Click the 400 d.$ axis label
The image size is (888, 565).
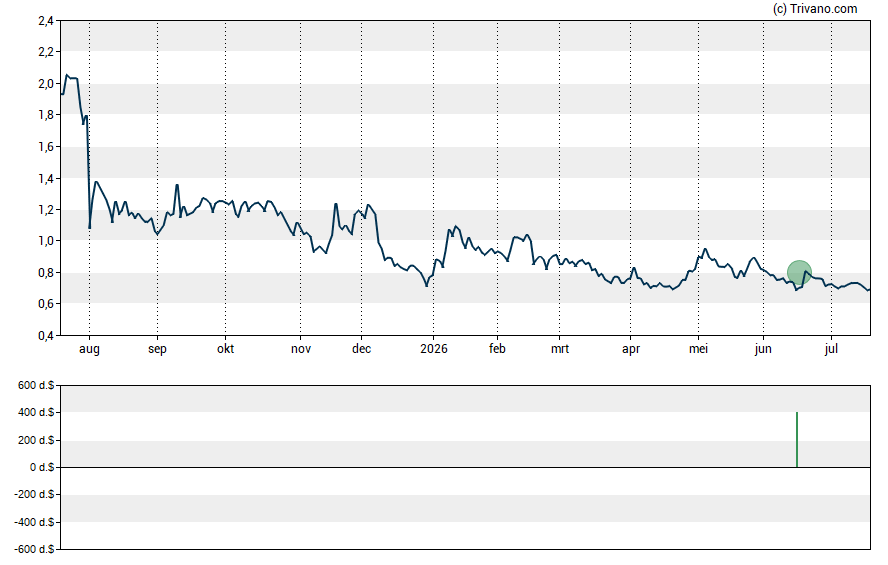(36, 412)
